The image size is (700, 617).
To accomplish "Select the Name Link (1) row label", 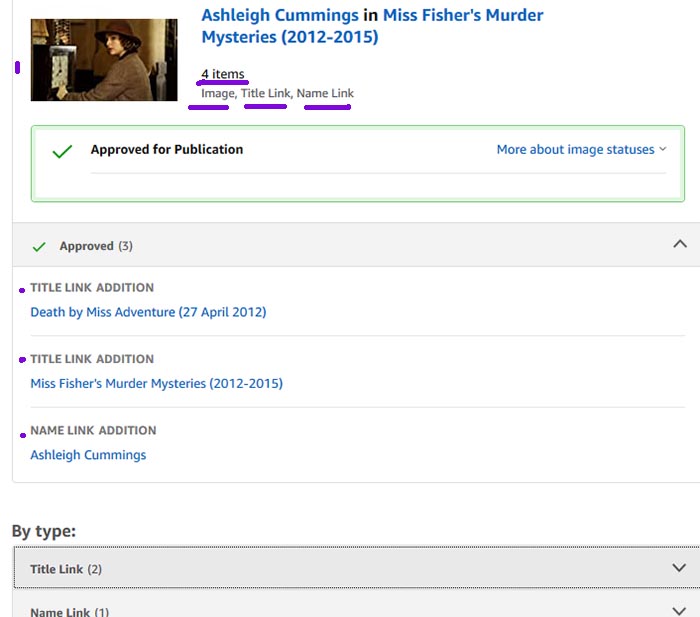I will click(69, 611).
